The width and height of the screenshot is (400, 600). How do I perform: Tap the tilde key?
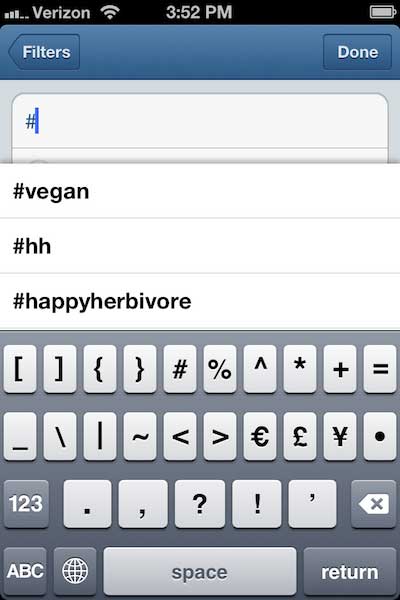tap(140, 436)
